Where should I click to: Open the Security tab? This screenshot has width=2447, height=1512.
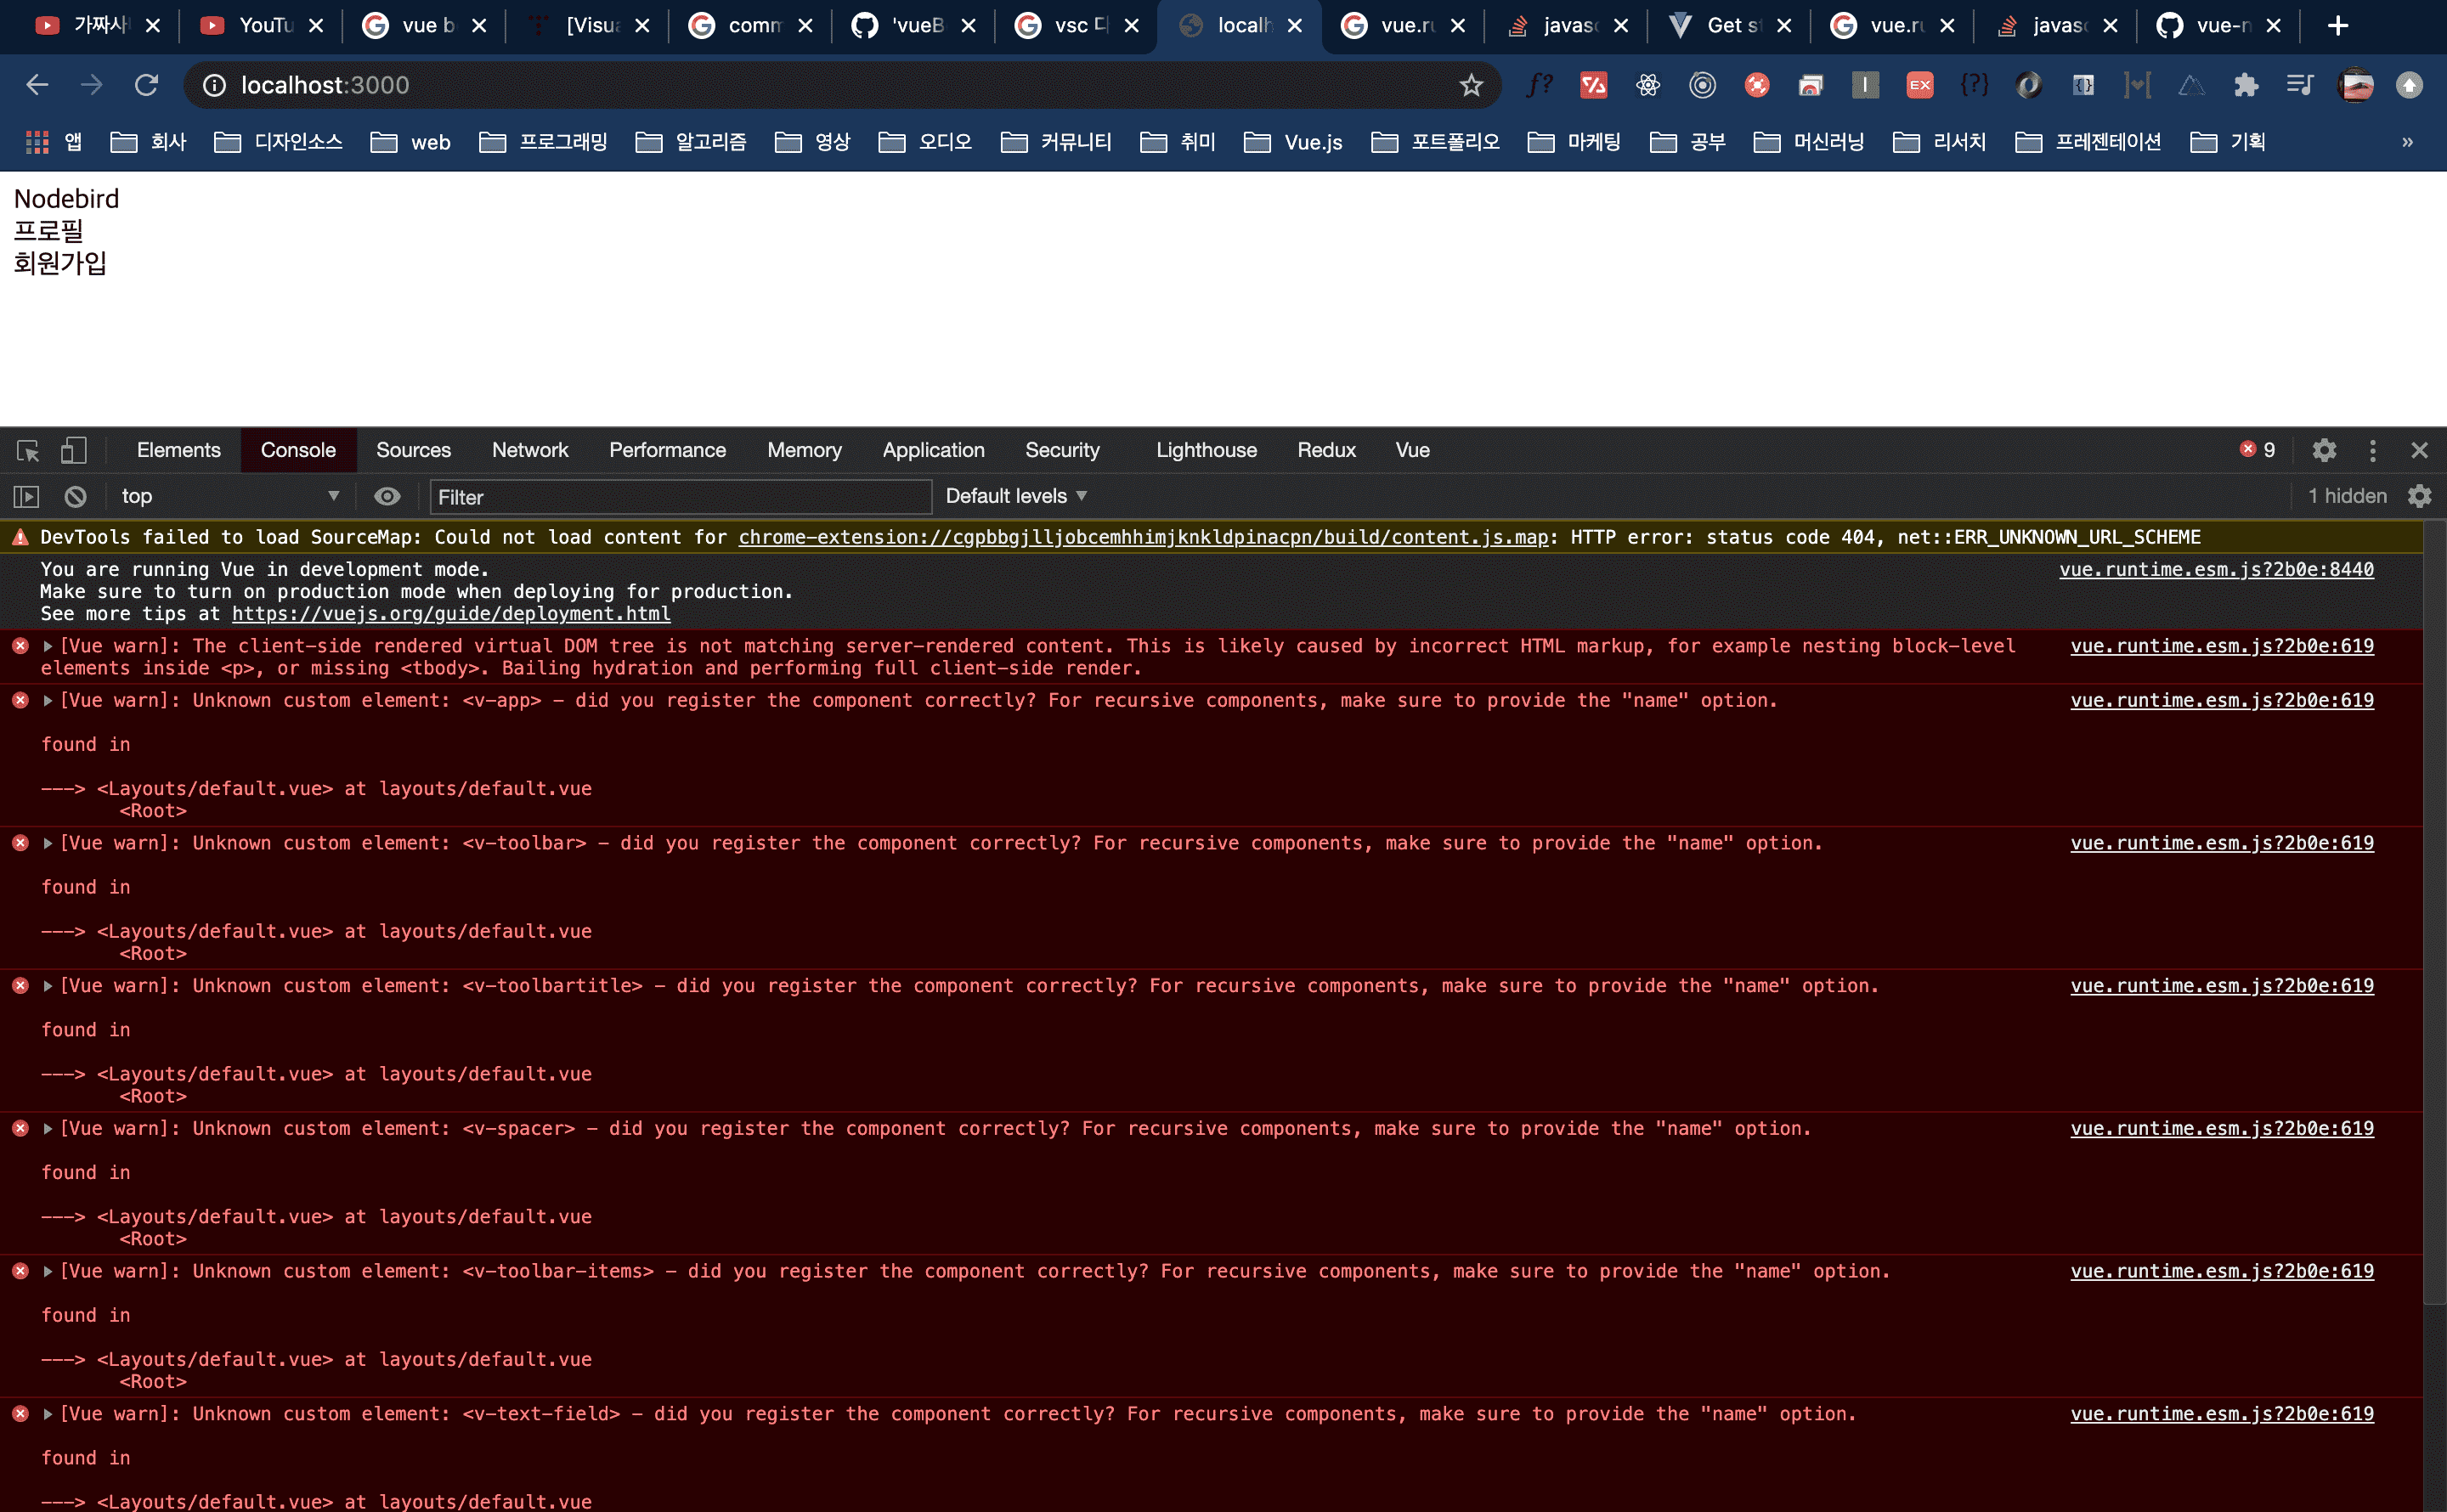click(1062, 450)
